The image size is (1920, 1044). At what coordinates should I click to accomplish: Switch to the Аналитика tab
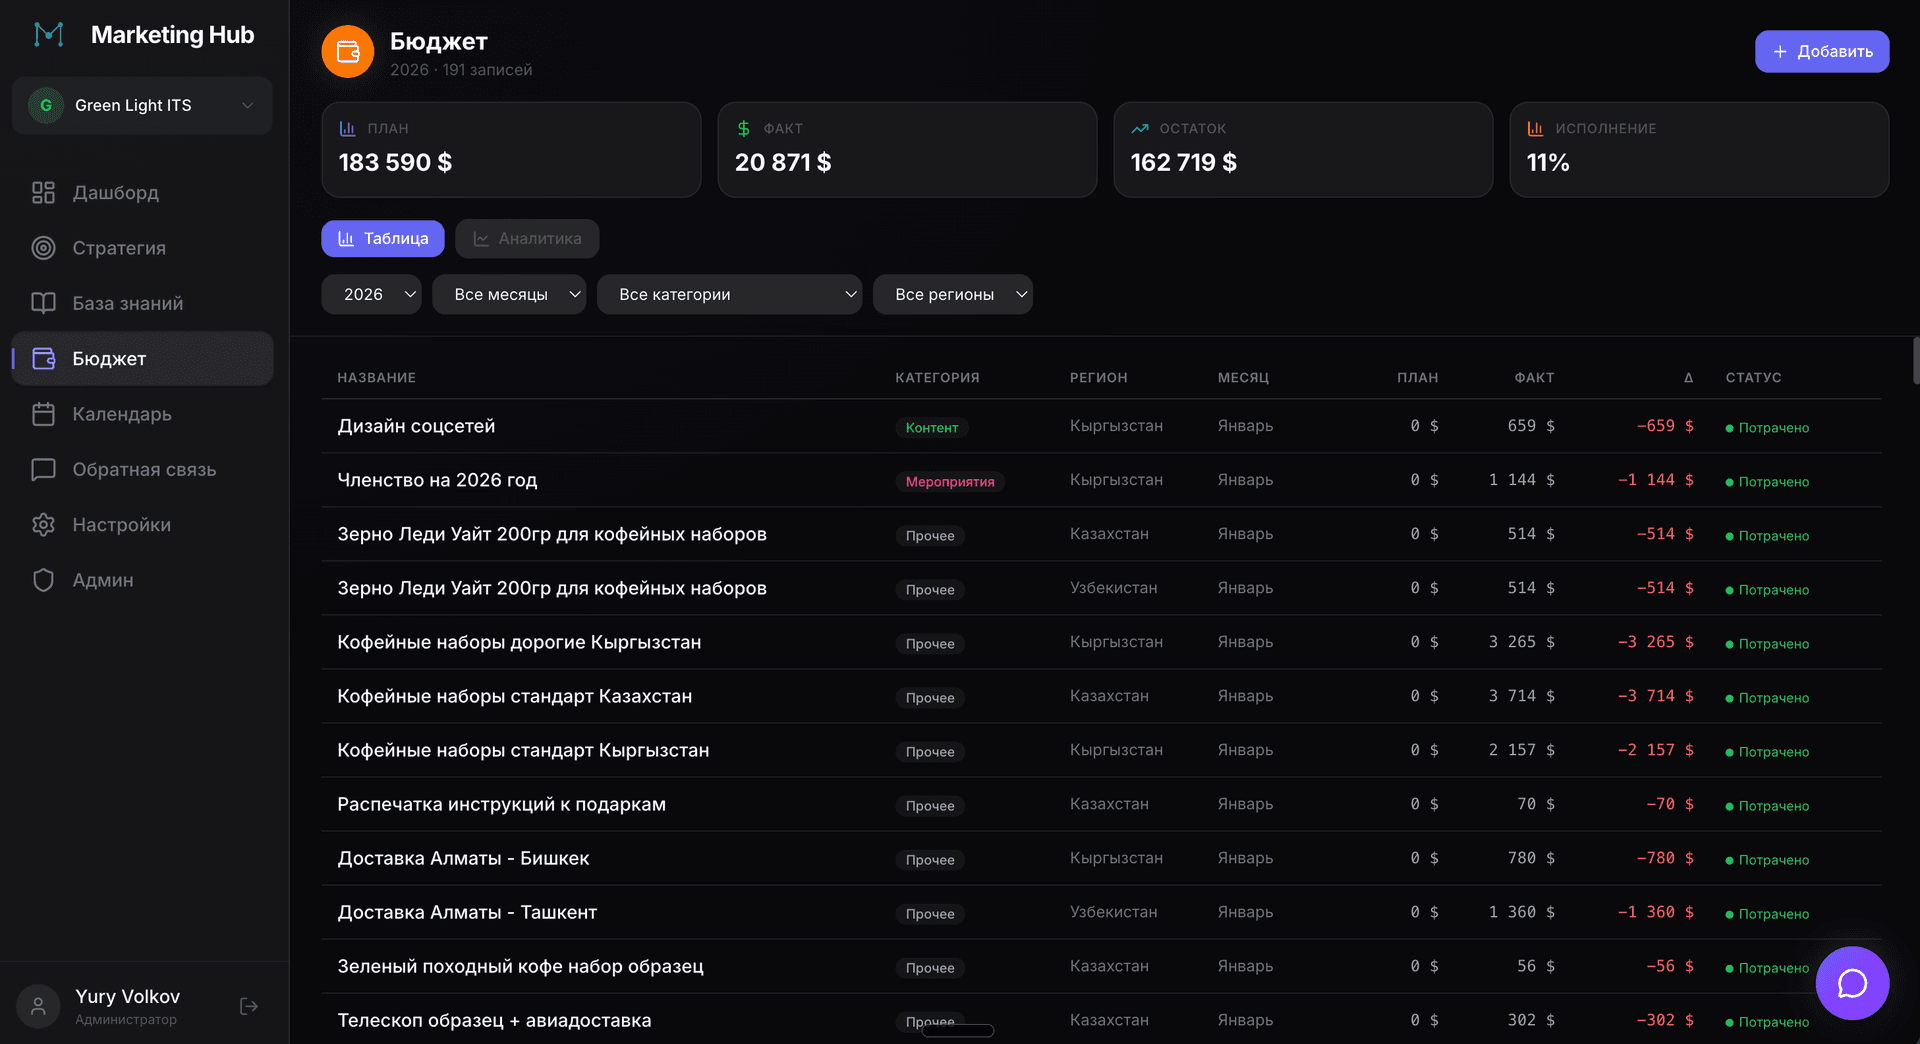pyautogui.click(x=527, y=239)
